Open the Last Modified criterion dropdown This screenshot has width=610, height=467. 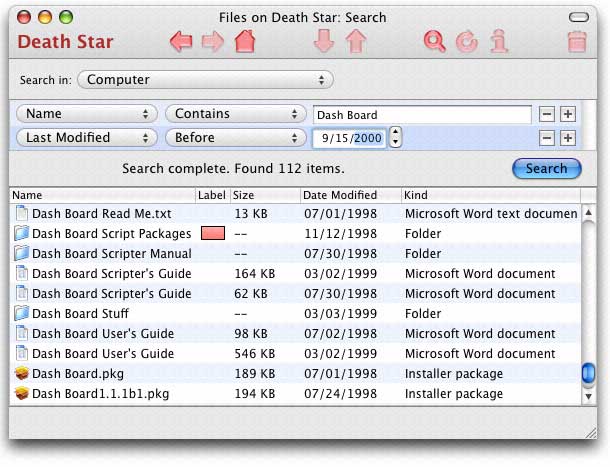coord(87,138)
